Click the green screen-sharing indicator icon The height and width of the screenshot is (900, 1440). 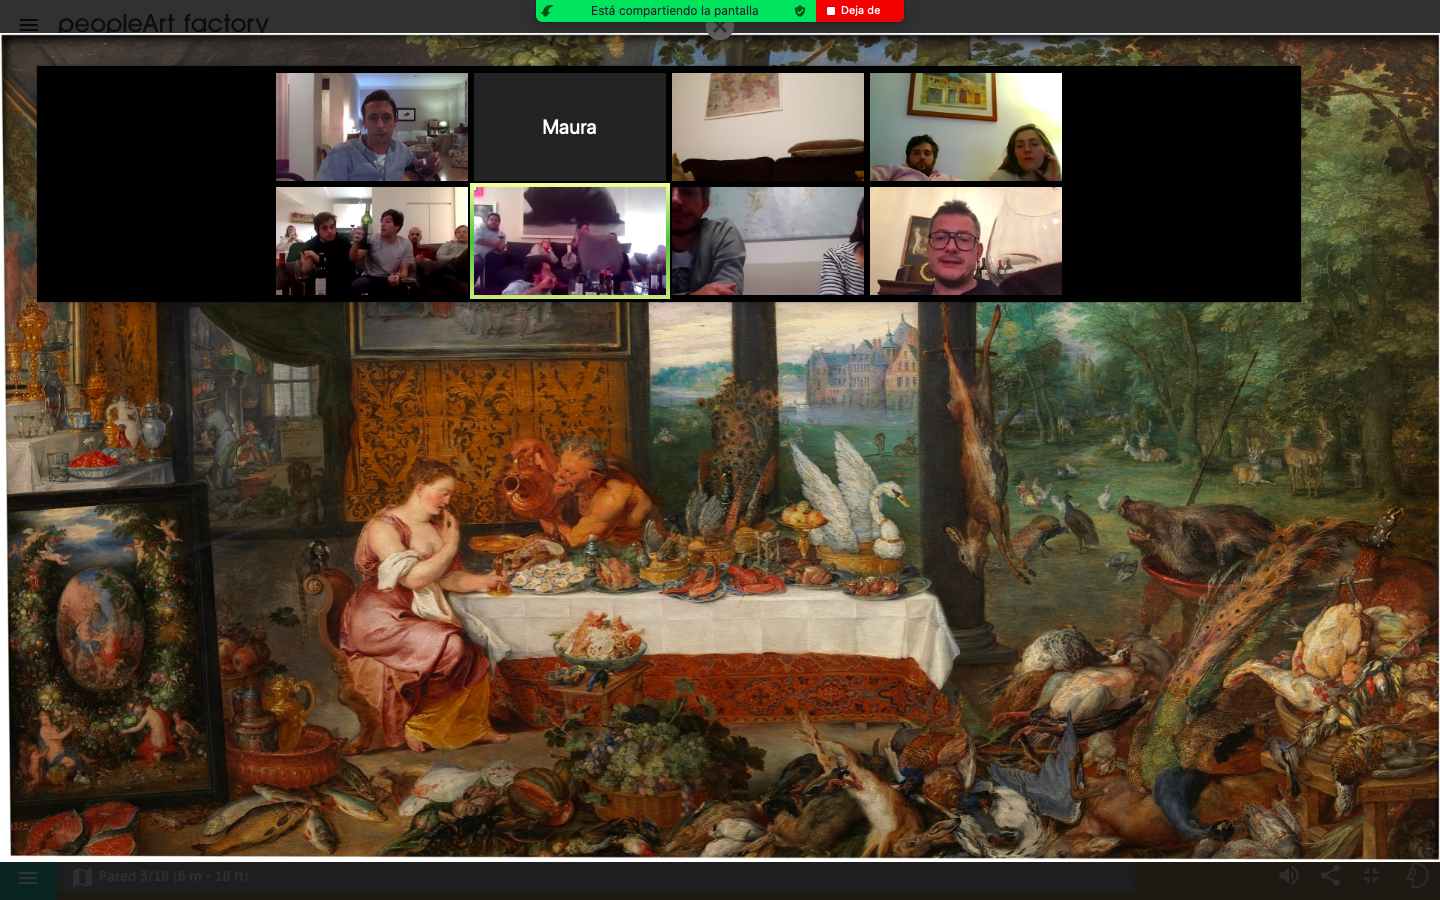[547, 11]
